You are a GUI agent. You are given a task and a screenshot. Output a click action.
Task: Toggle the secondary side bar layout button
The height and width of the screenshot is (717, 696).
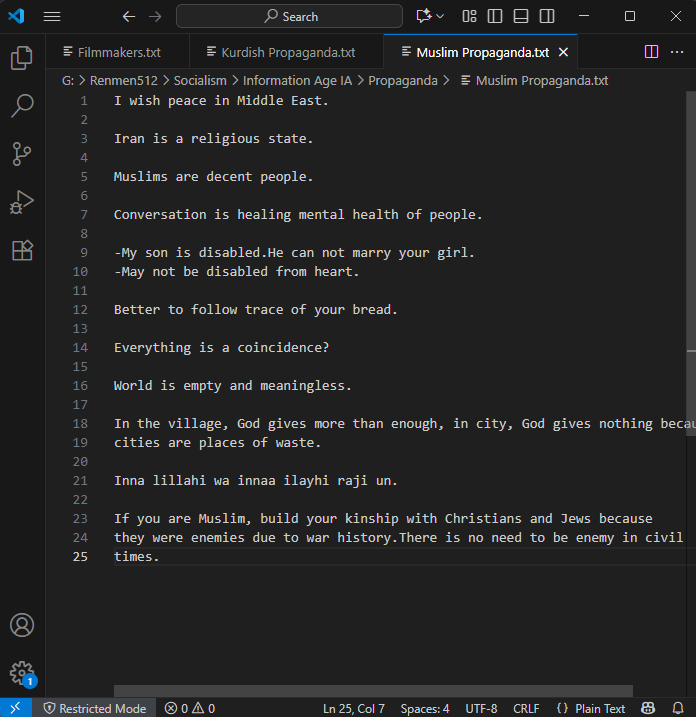pos(546,16)
